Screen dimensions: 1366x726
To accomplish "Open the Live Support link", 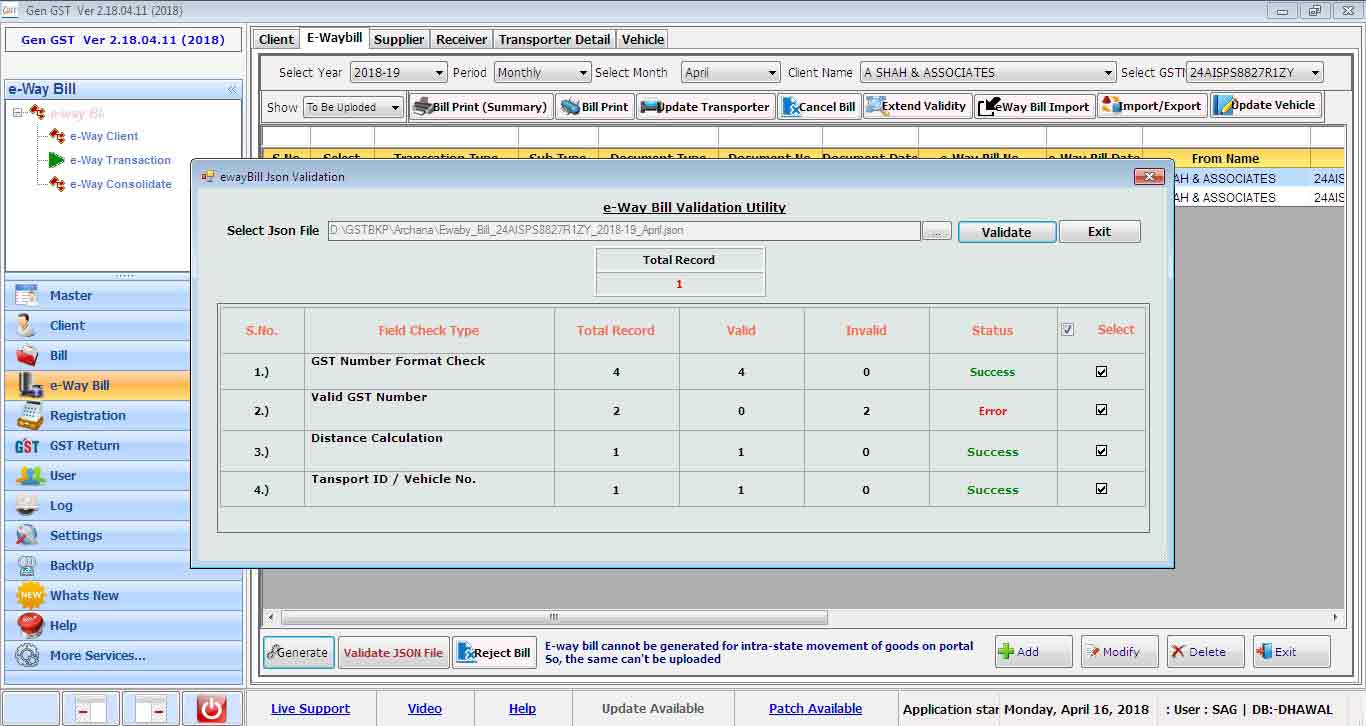I will tap(310, 709).
